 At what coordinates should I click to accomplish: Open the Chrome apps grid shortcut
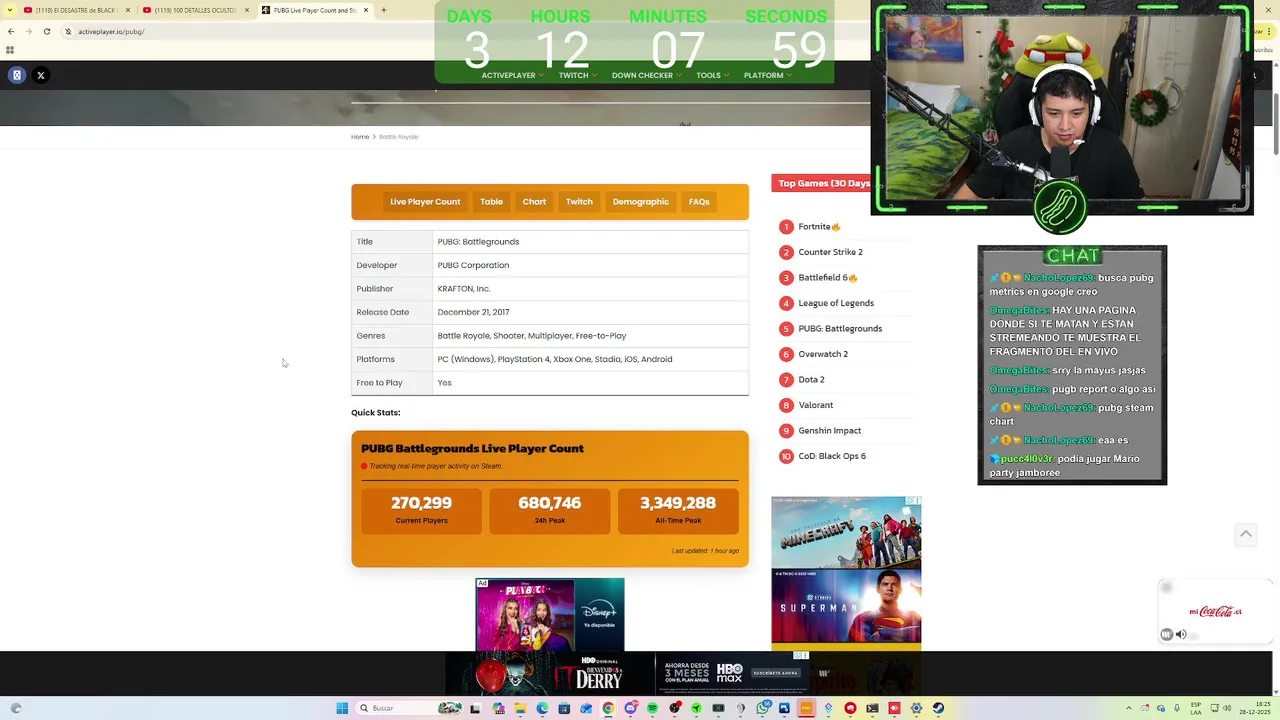[x=10, y=50]
